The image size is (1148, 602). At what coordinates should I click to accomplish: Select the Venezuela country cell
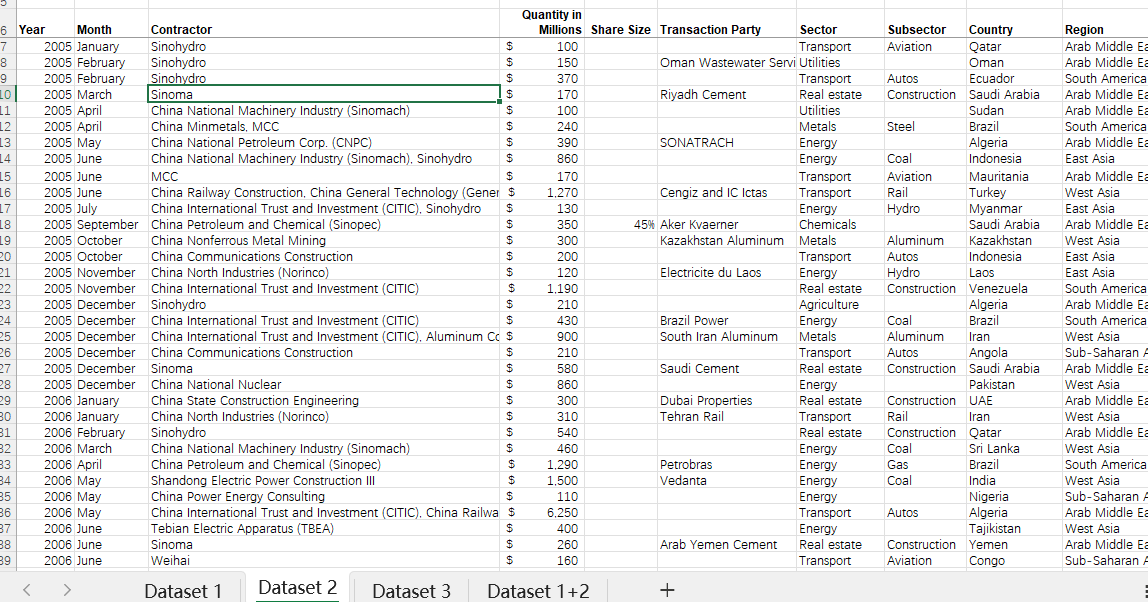click(x=1015, y=289)
